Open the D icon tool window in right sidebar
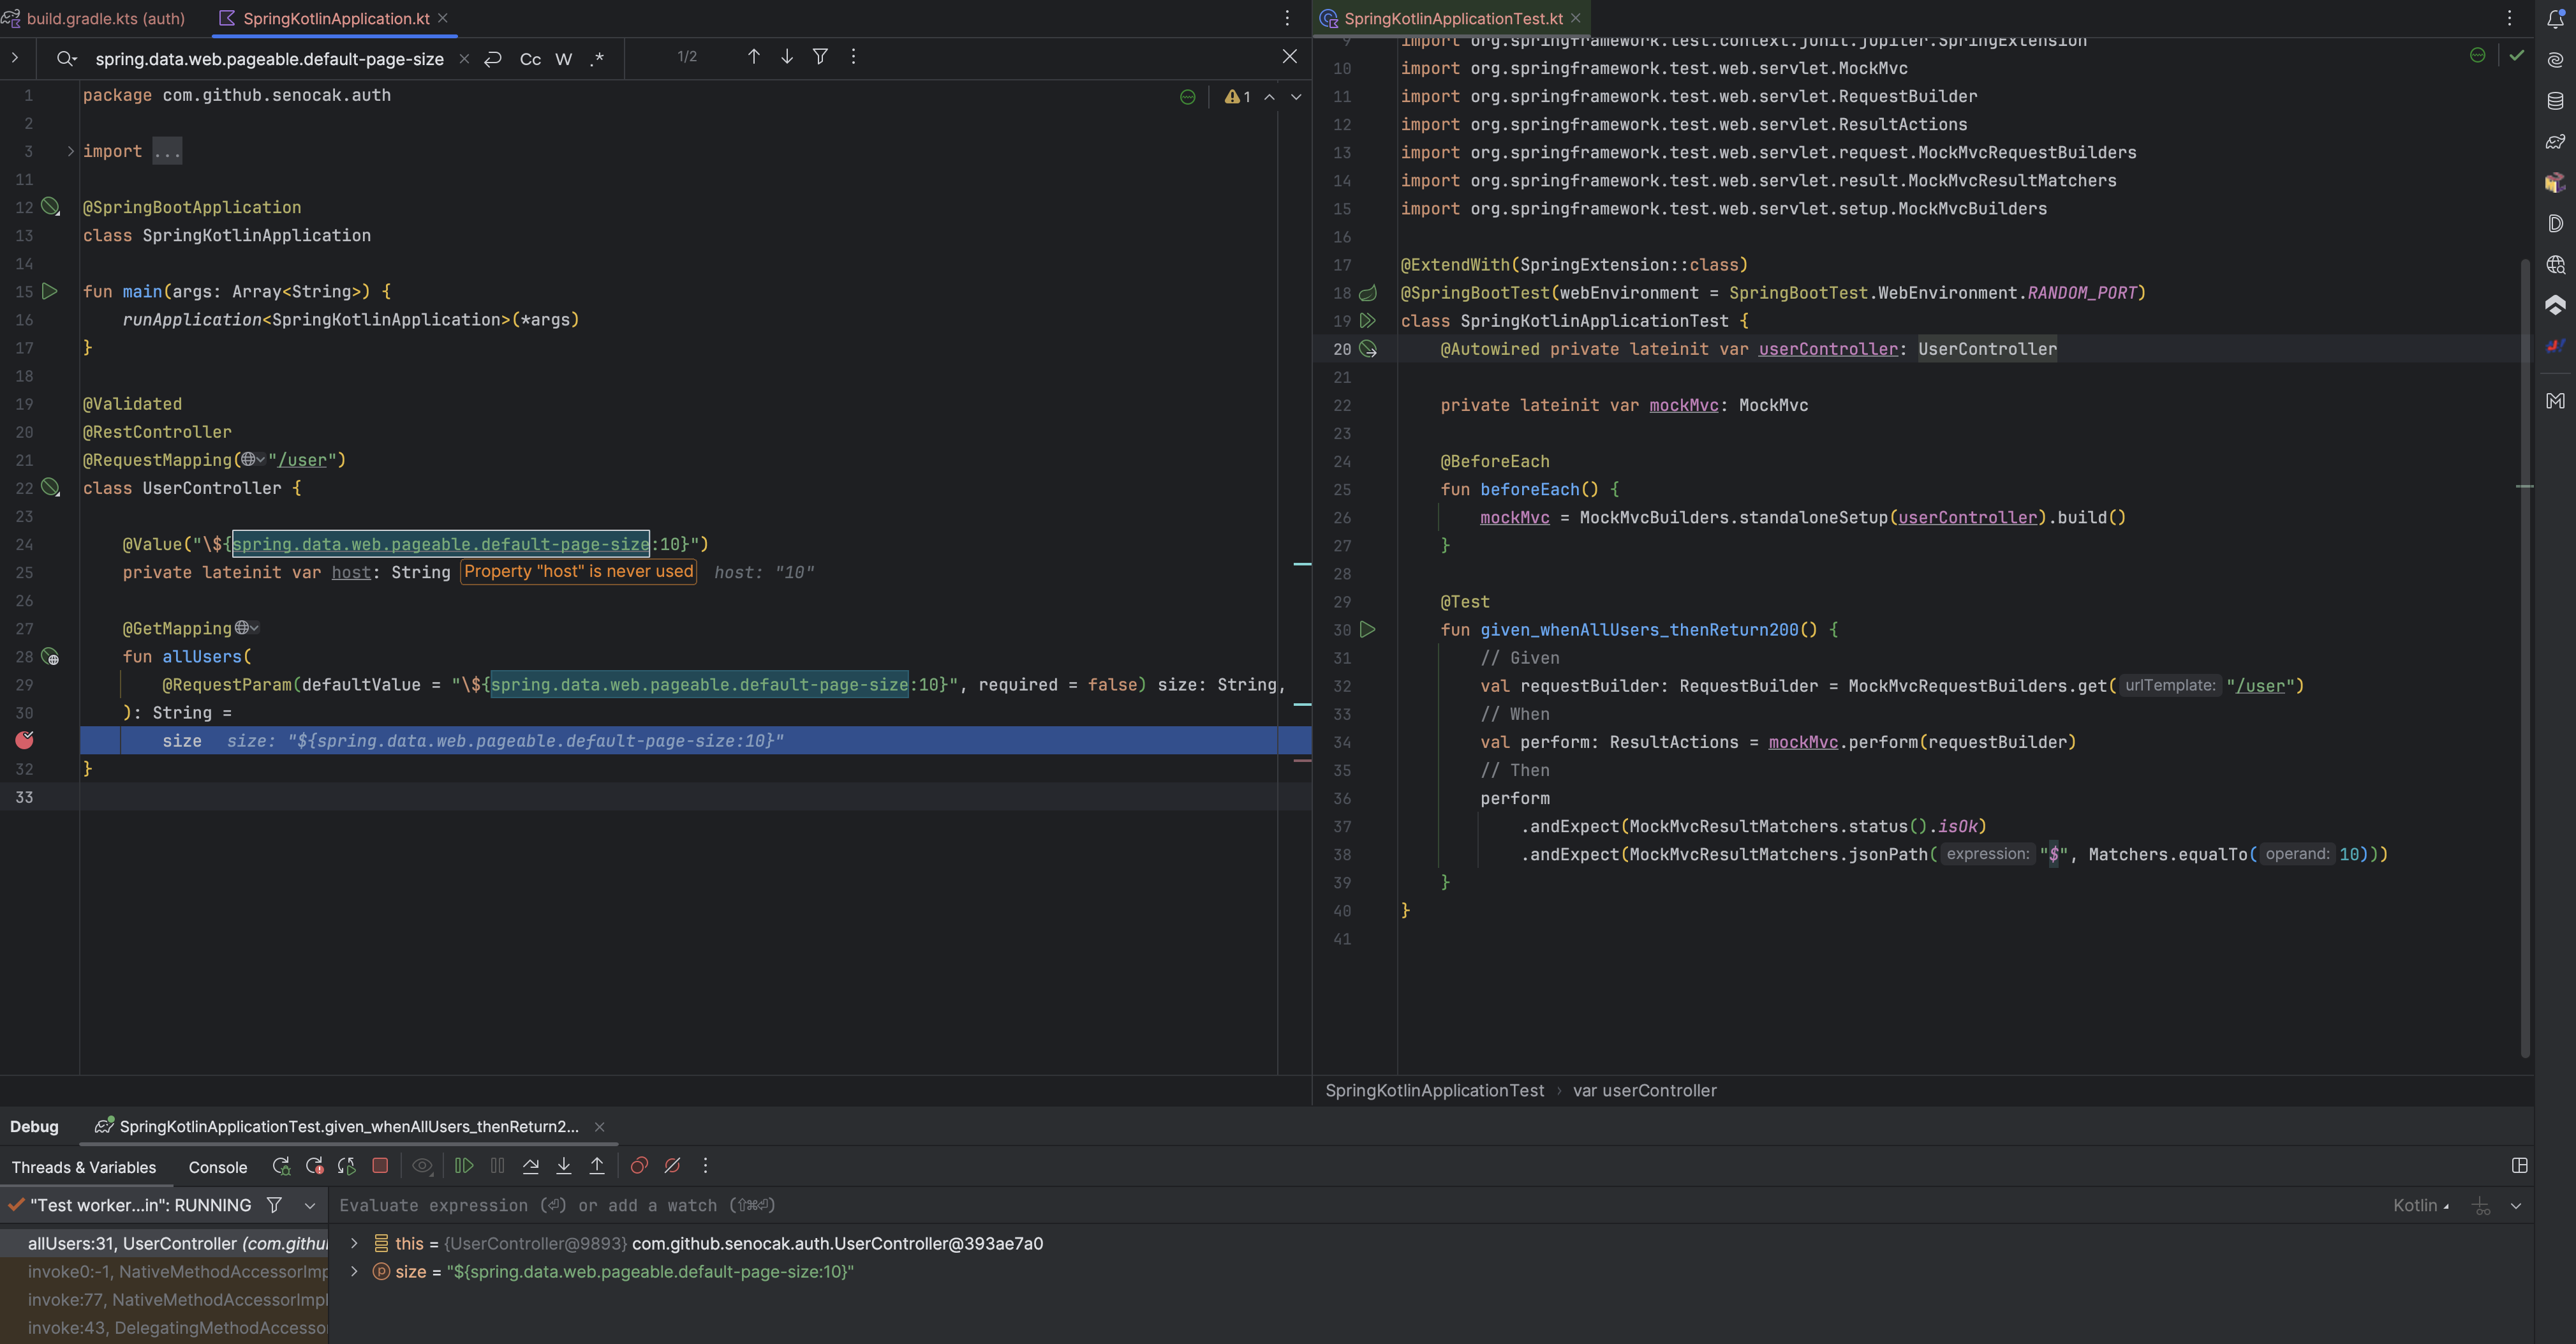Viewport: 2576px width, 1344px height. [2555, 223]
